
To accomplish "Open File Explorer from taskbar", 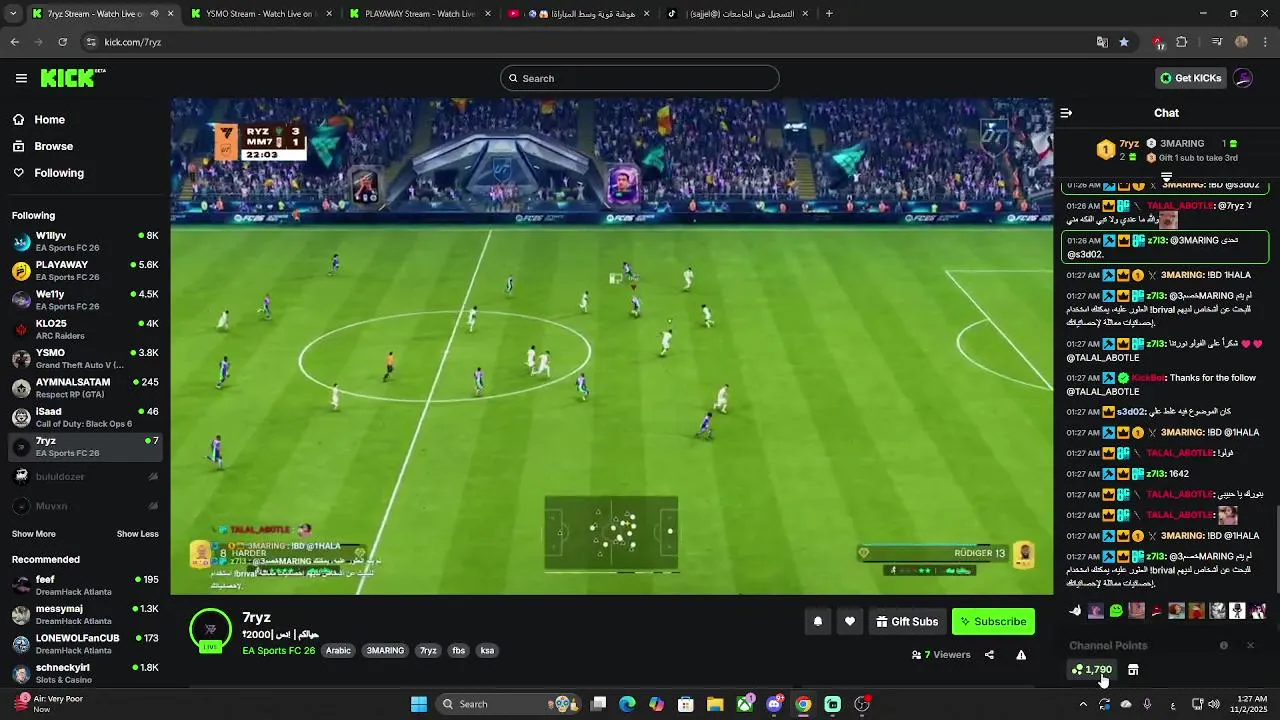I will point(715,704).
